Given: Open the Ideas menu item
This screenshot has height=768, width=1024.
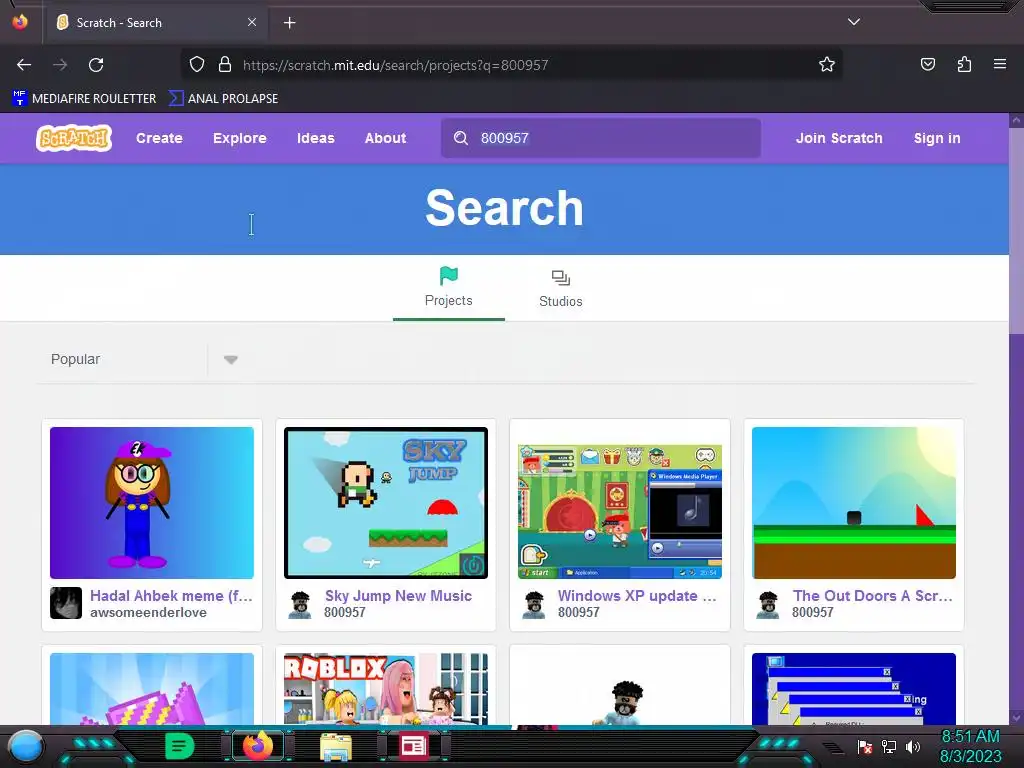Looking at the screenshot, I should 315,138.
